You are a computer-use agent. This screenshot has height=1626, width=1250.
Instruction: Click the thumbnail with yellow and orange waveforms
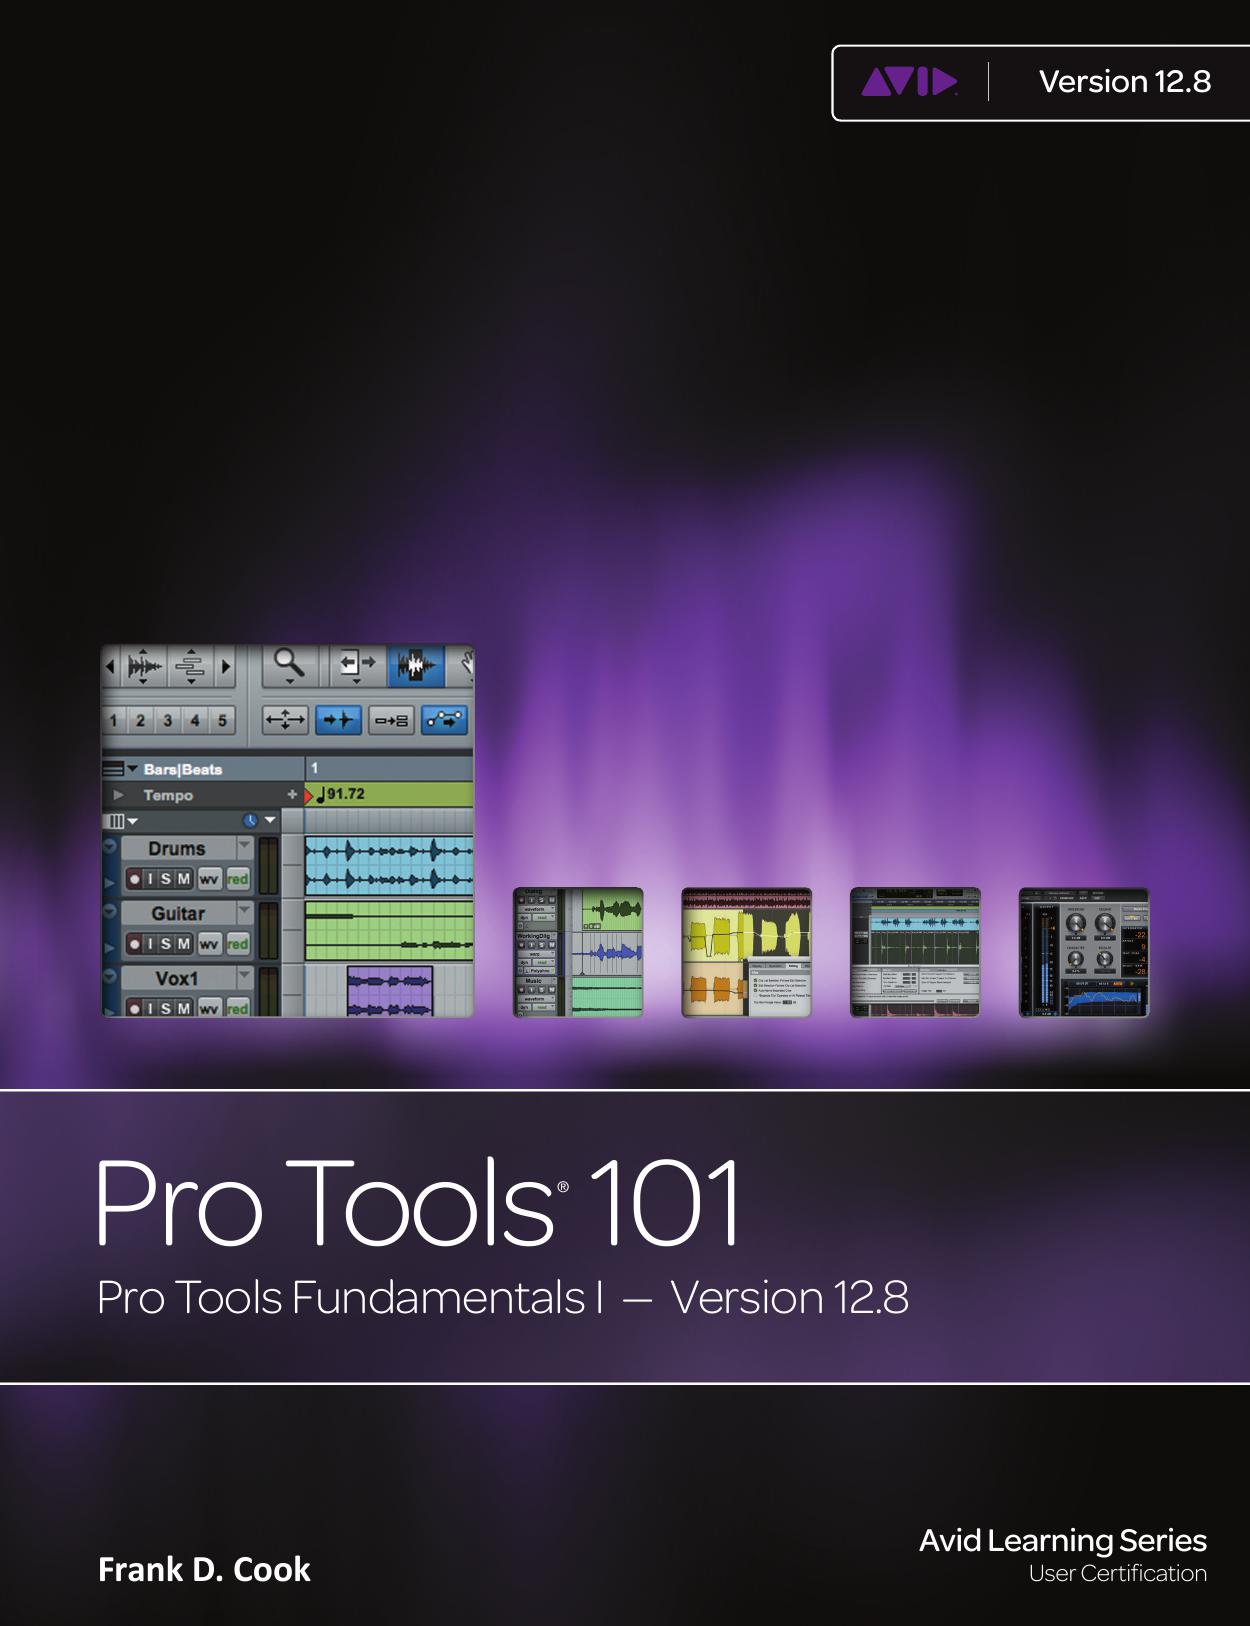[746, 952]
